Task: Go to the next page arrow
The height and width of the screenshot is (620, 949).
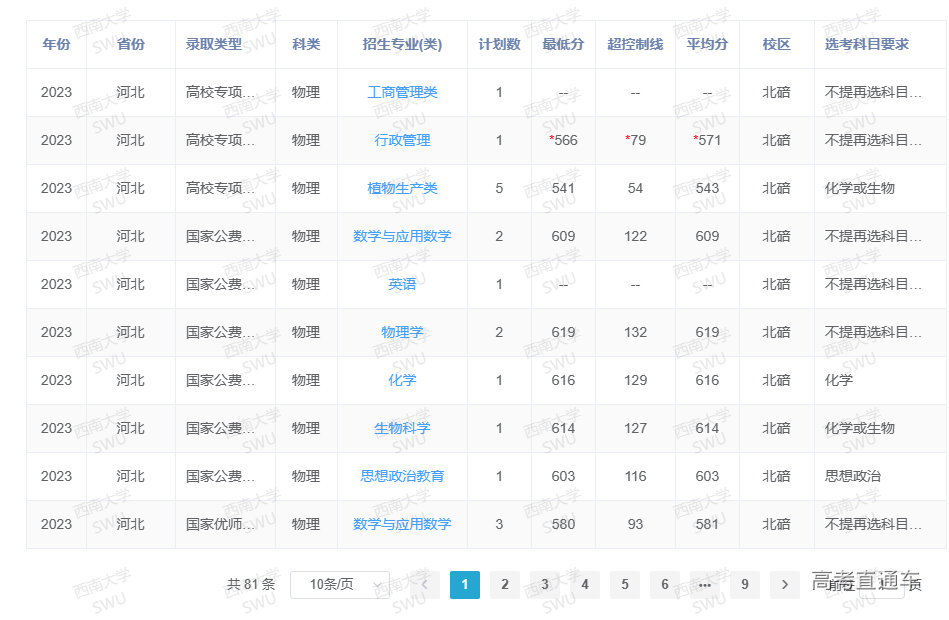Action: click(785, 585)
